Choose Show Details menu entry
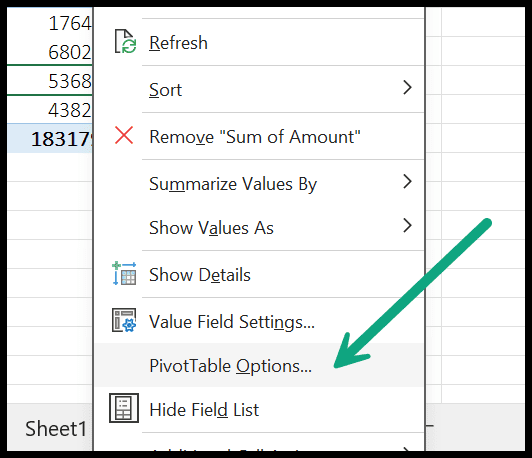 point(259,274)
